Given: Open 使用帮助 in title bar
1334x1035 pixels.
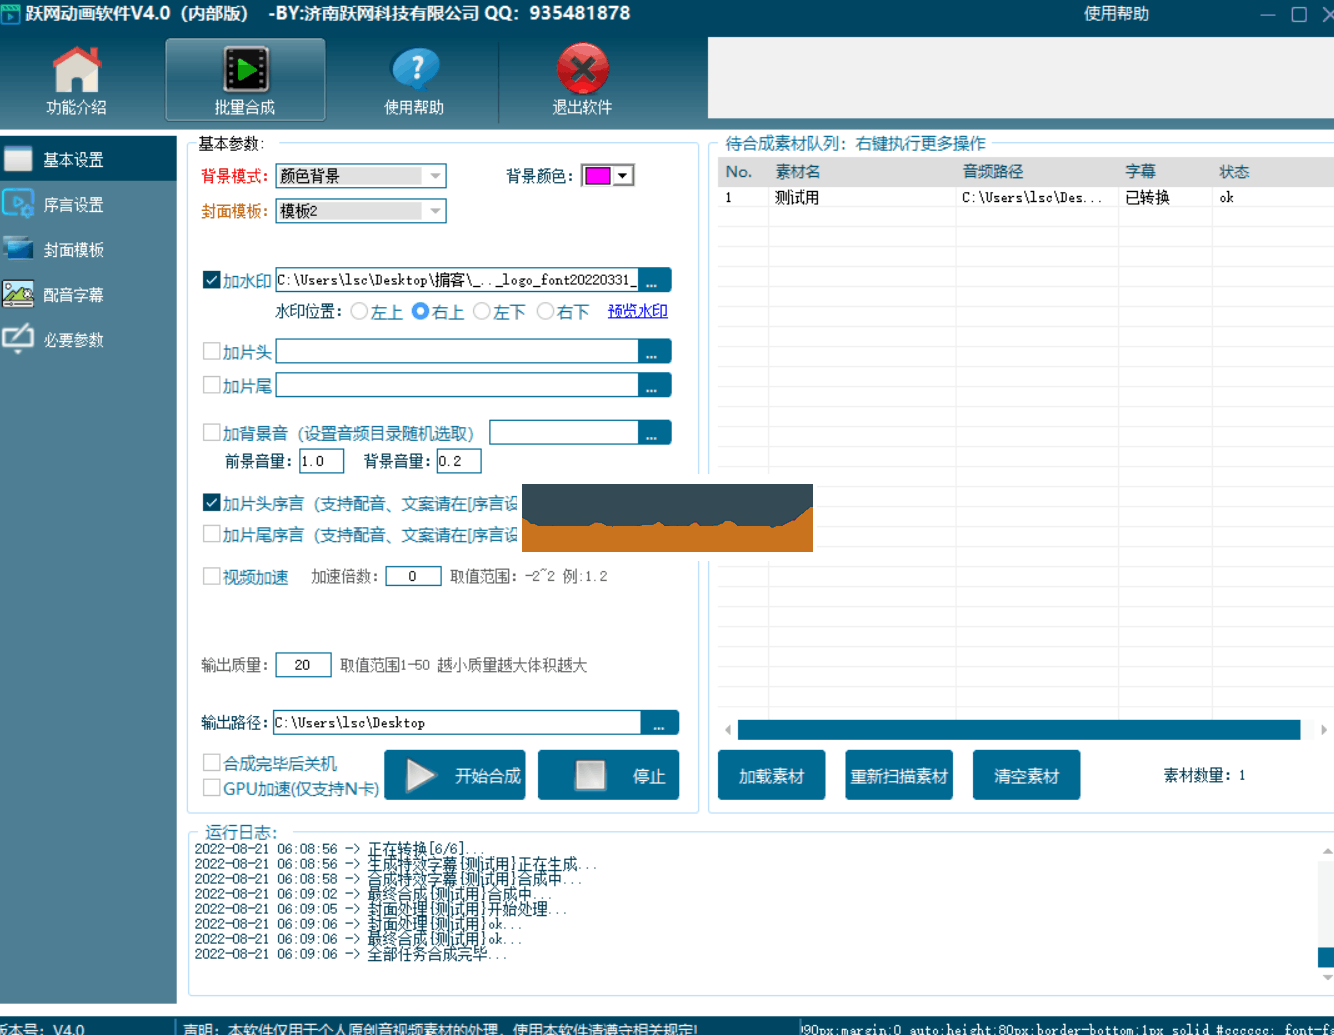Looking at the screenshot, I should coord(1116,14).
